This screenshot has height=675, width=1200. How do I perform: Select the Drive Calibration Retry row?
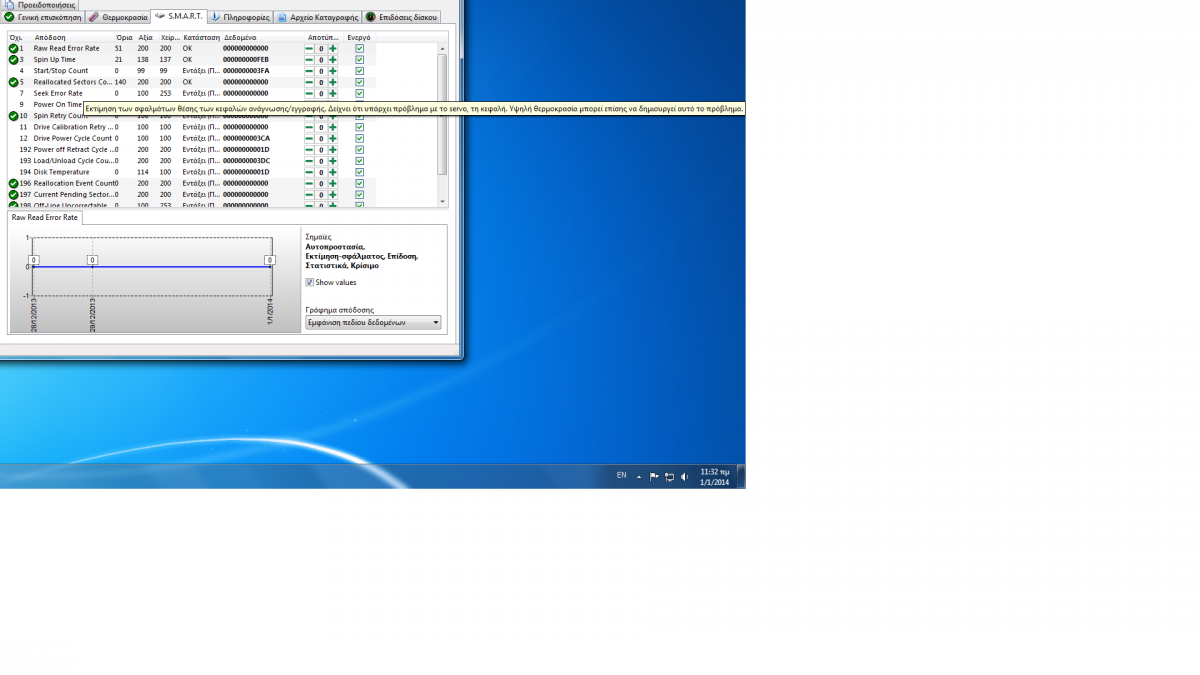tap(192, 127)
